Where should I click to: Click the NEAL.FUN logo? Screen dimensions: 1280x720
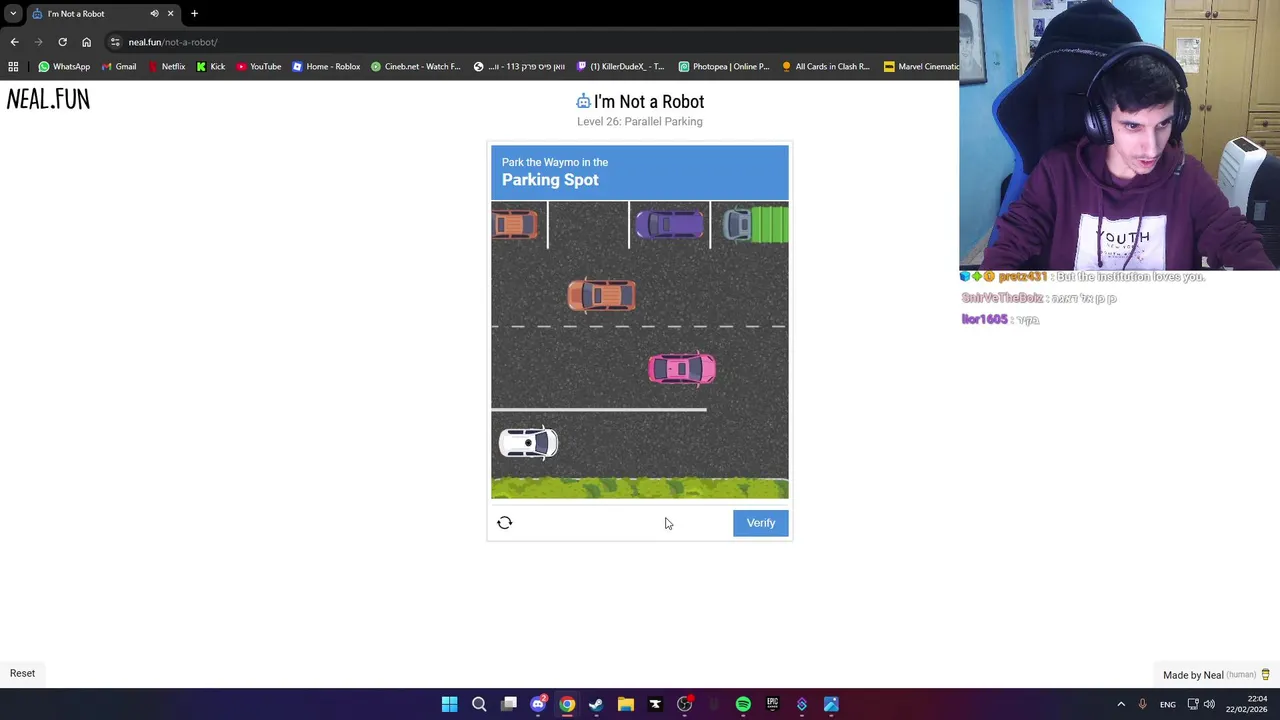(x=48, y=99)
